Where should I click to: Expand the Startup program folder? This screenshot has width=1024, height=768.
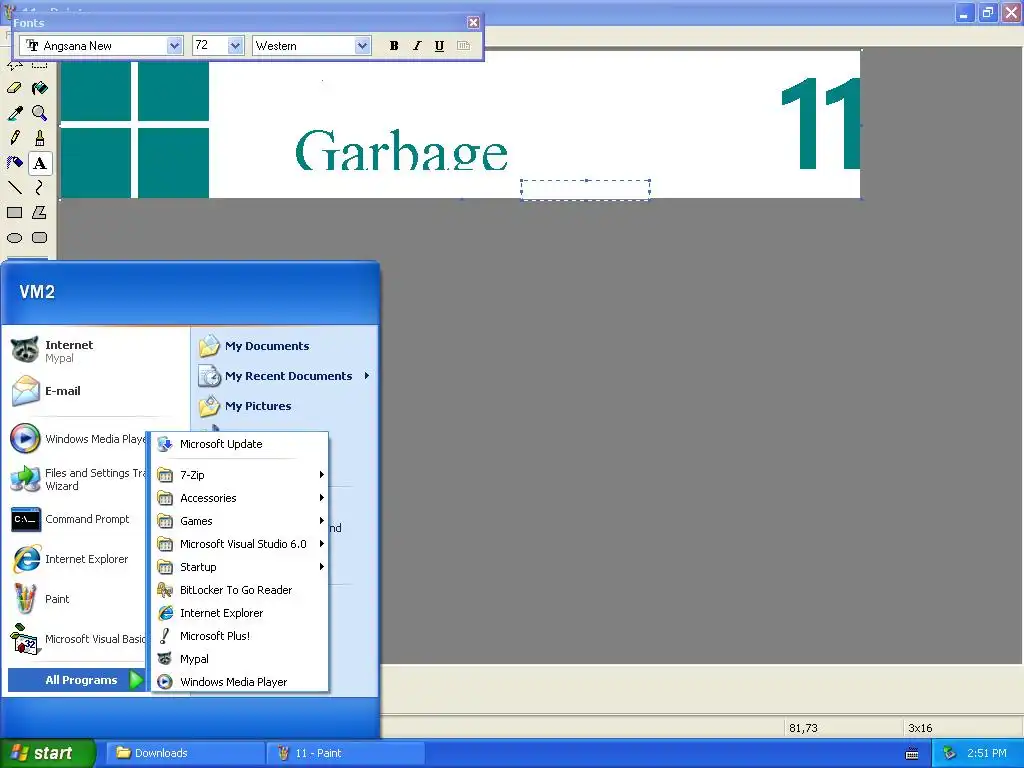click(240, 567)
